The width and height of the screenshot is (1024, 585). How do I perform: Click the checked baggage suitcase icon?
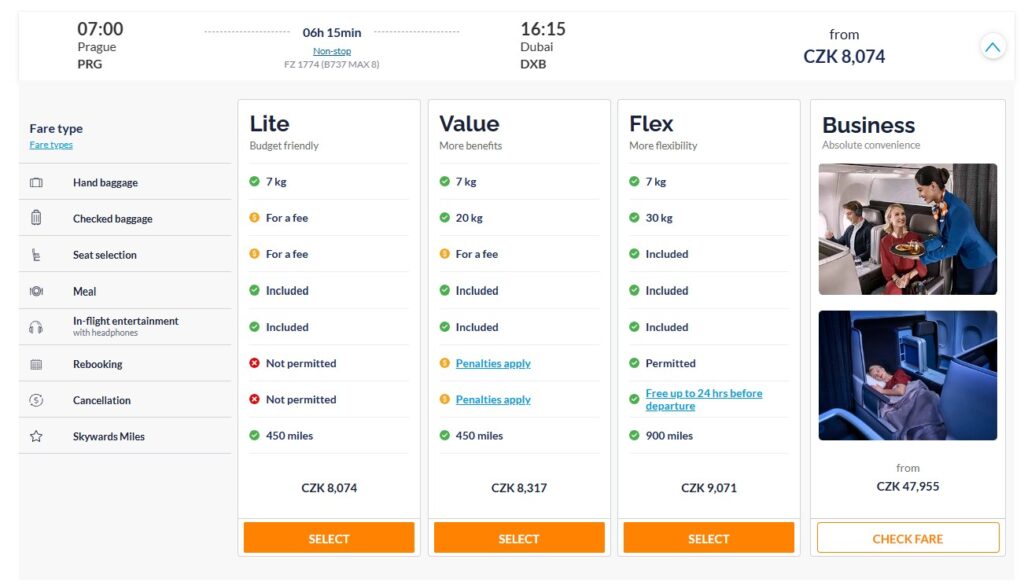click(x=36, y=218)
